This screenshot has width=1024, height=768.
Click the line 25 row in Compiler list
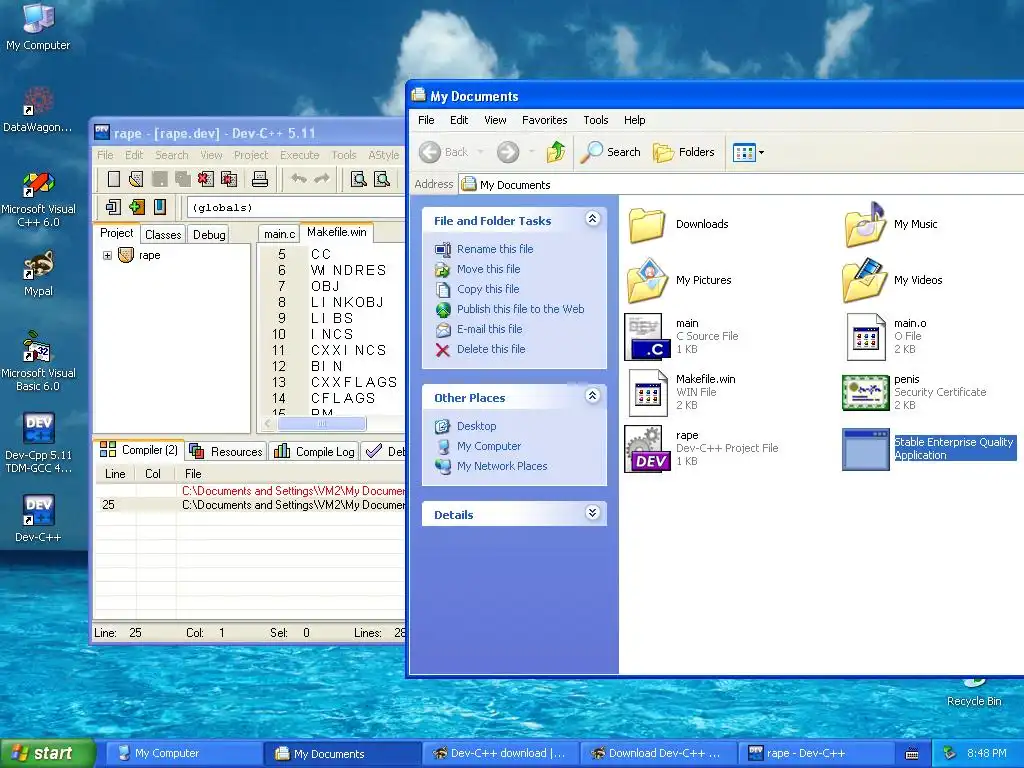point(250,505)
